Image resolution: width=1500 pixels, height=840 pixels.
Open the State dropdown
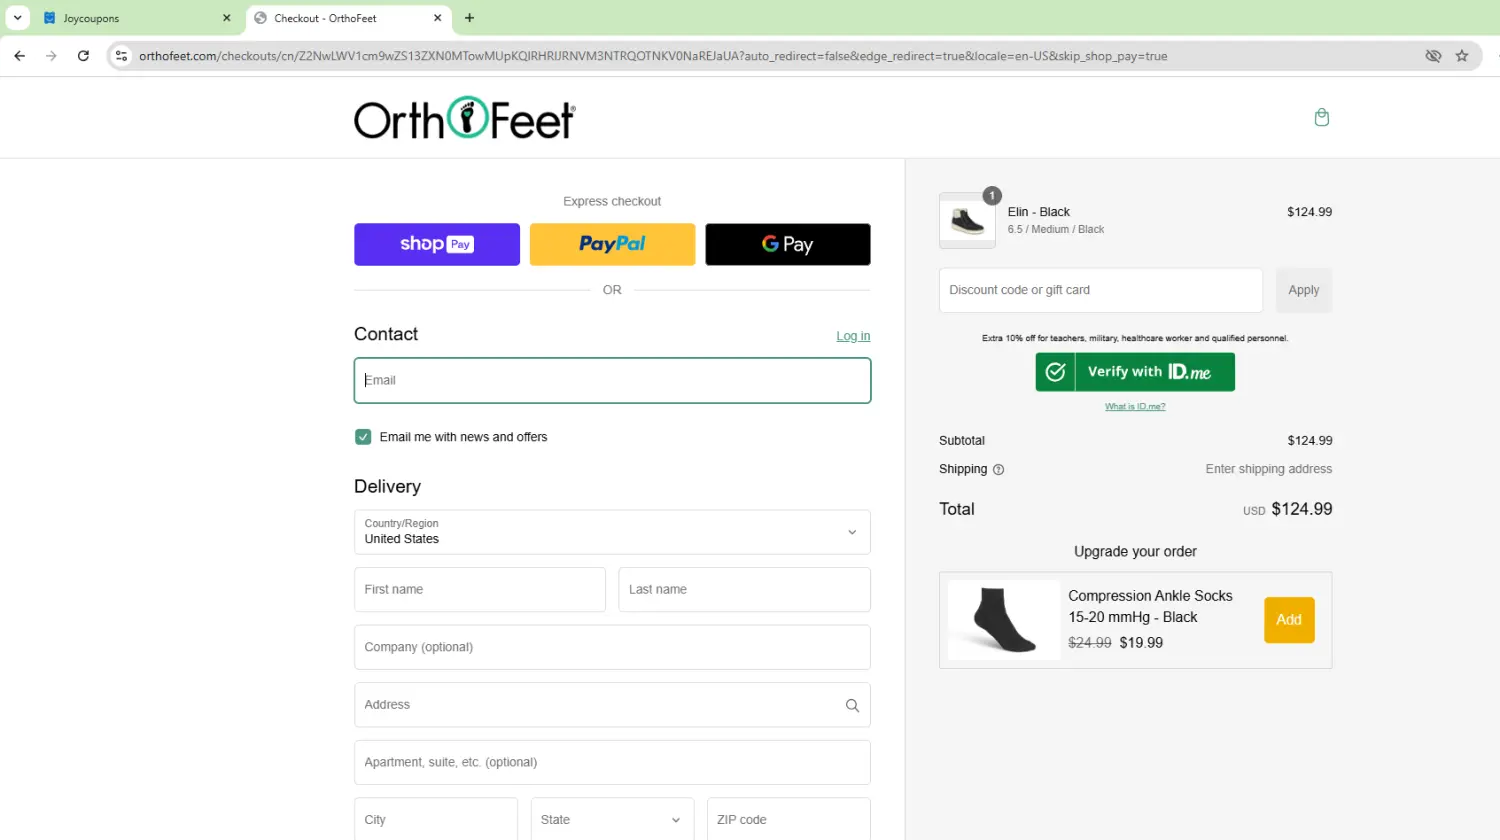612,819
